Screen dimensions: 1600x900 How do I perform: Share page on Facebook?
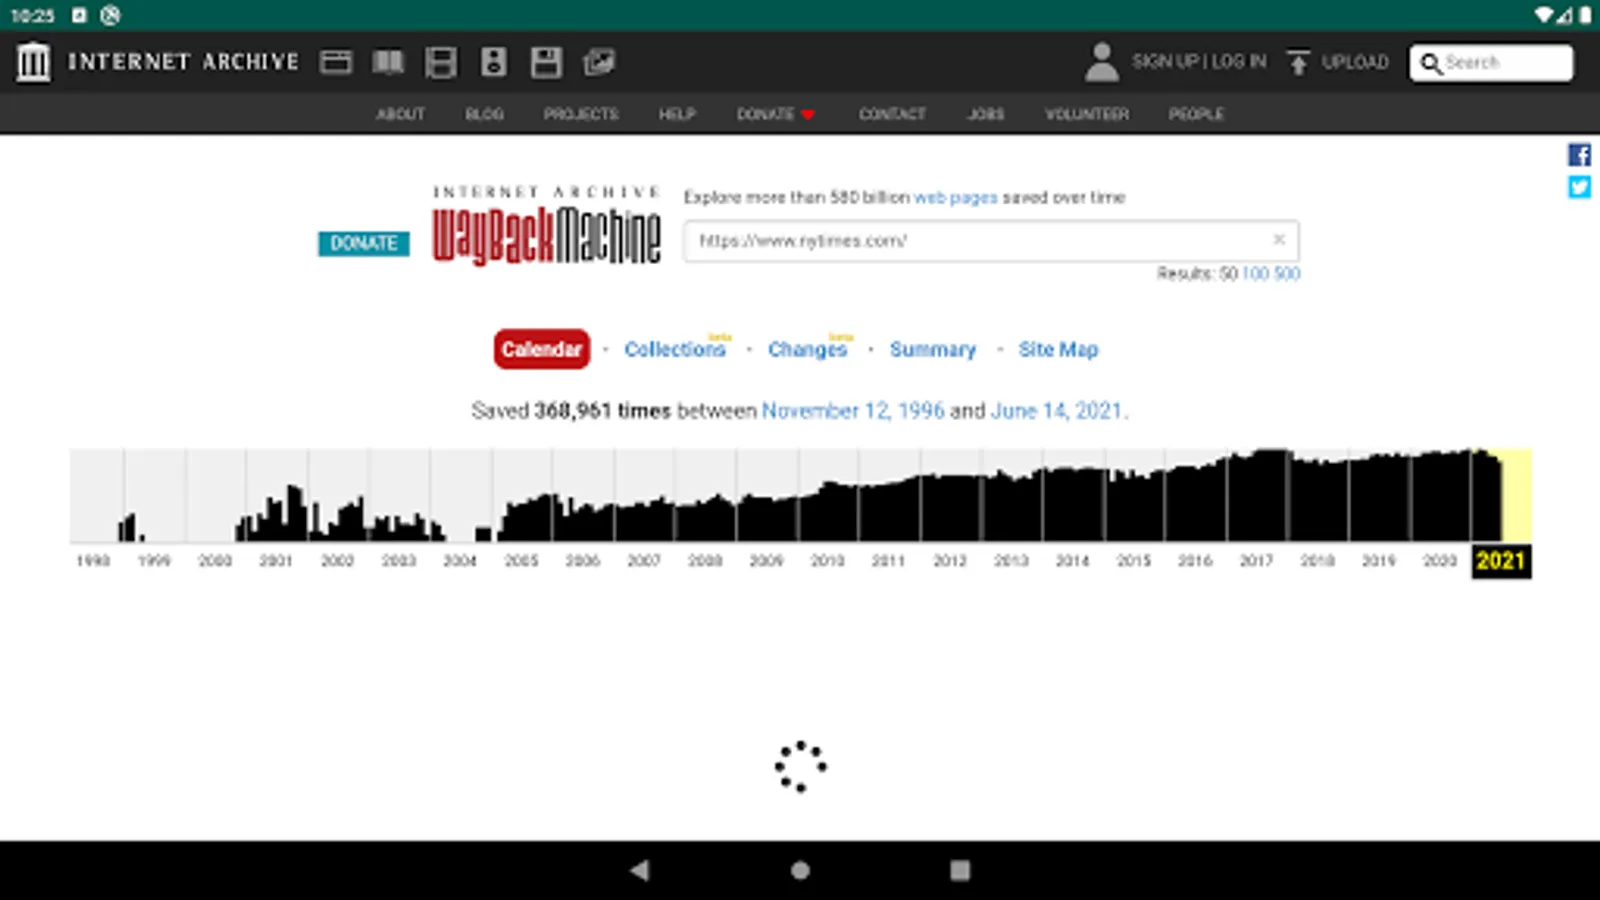tap(1579, 155)
